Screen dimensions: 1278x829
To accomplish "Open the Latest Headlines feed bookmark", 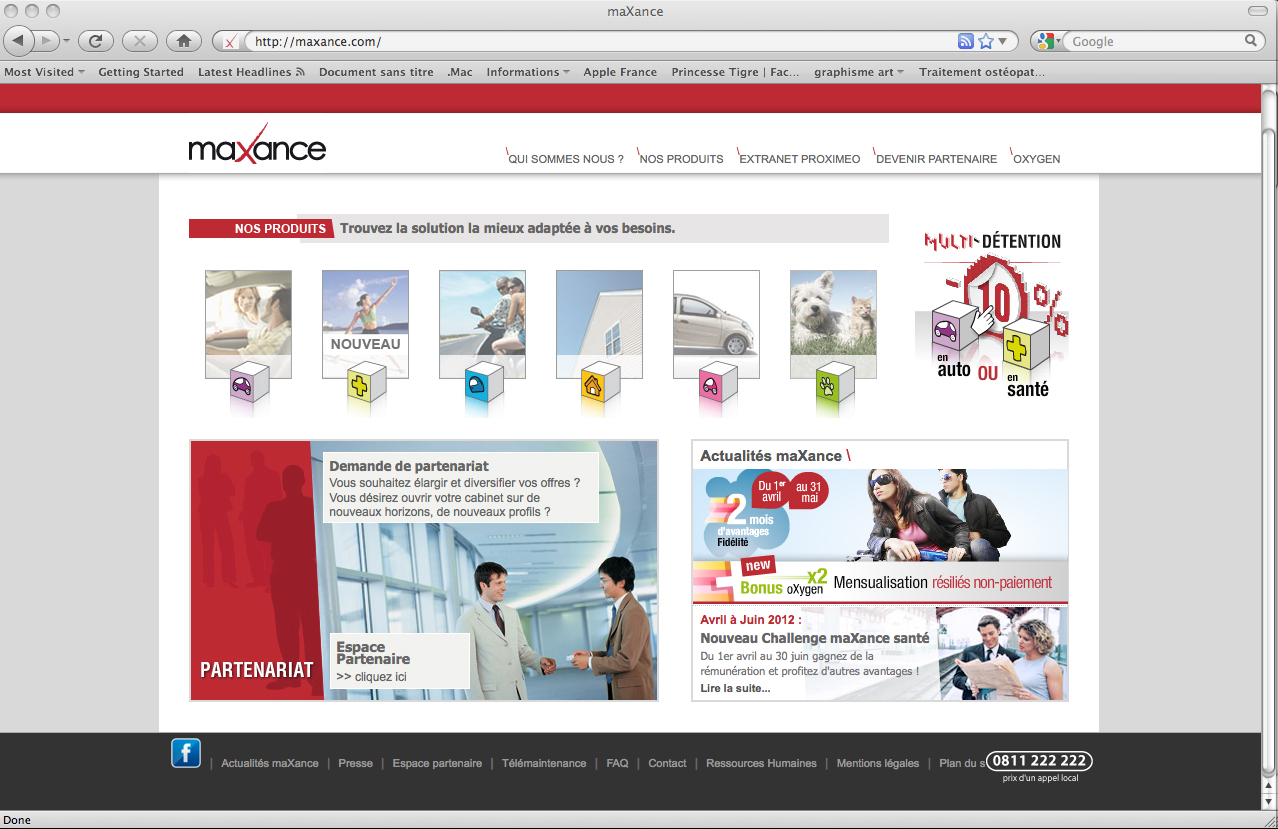I will [251, 72].
